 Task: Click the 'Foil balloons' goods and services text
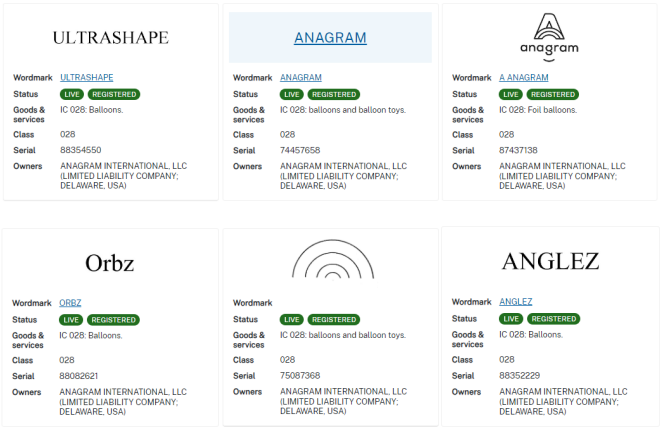538,110
